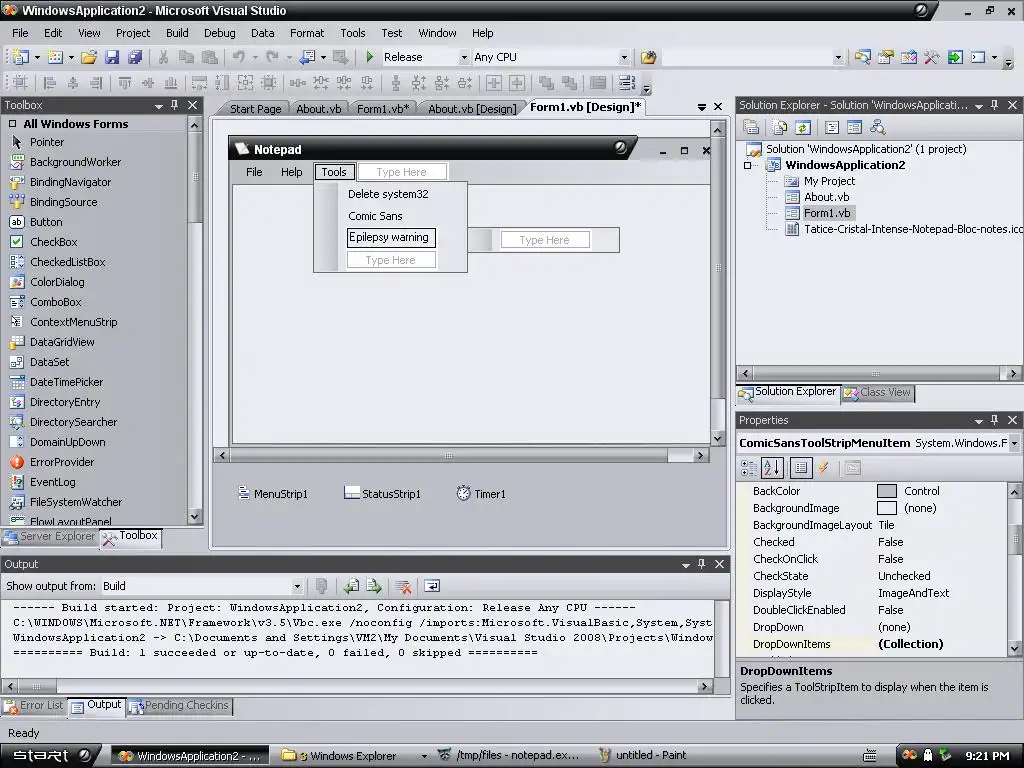
Task: Click the Type Here box beside Tools menu
Action: (402, 172)
